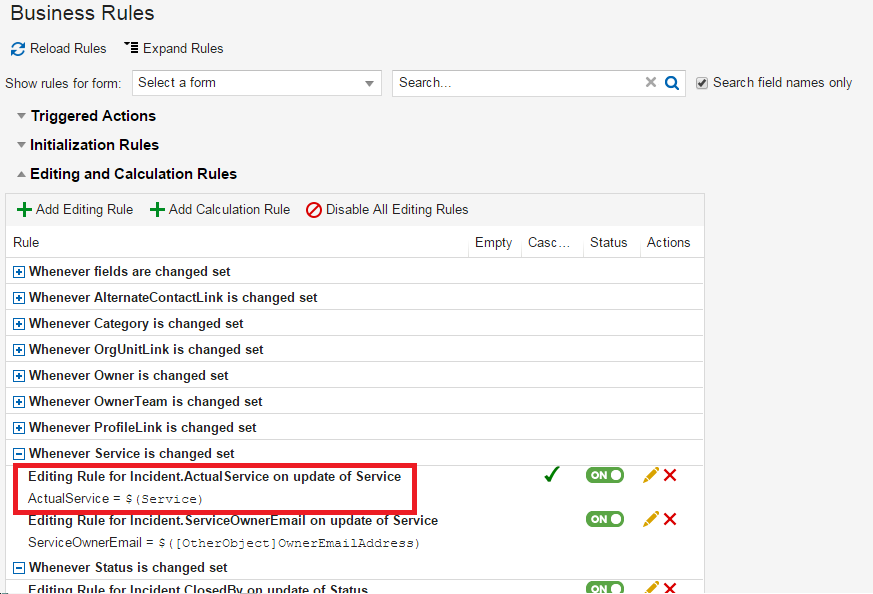873x594 pixels.
Task: Clear the search box with X icon
Action: coord(651,83)
